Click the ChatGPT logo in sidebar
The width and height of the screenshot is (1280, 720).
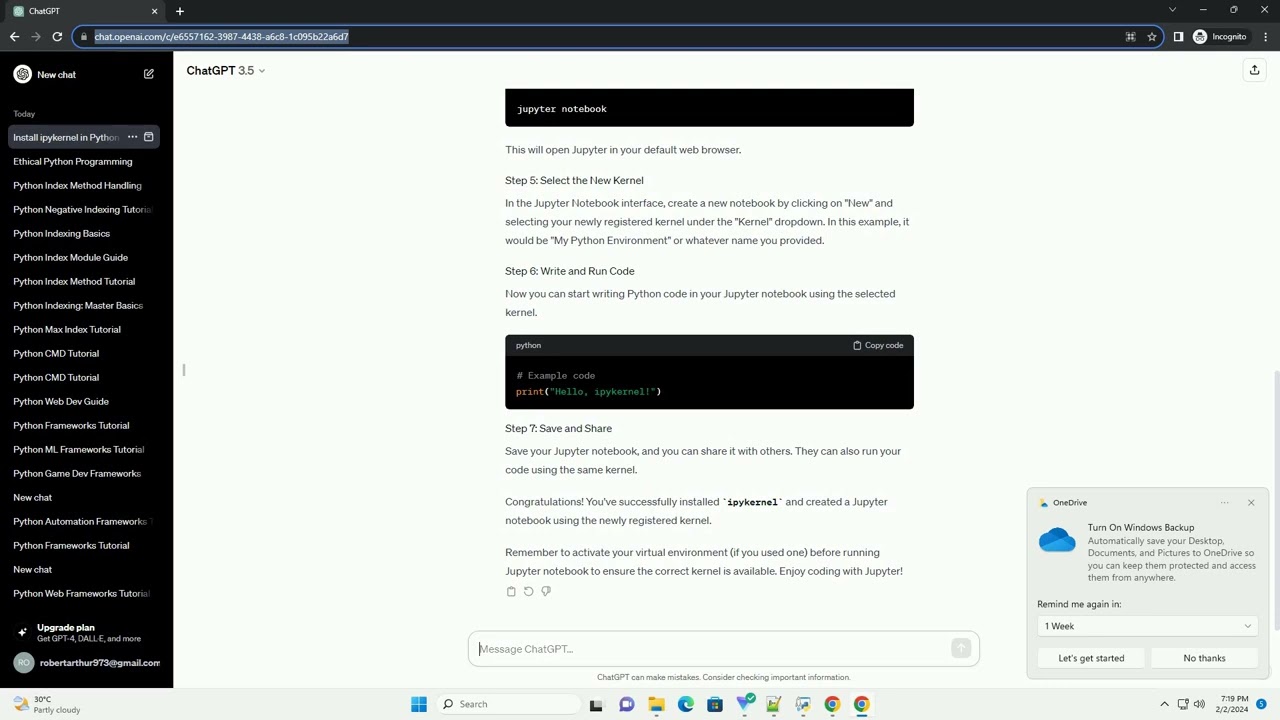[x=22, y=74]
